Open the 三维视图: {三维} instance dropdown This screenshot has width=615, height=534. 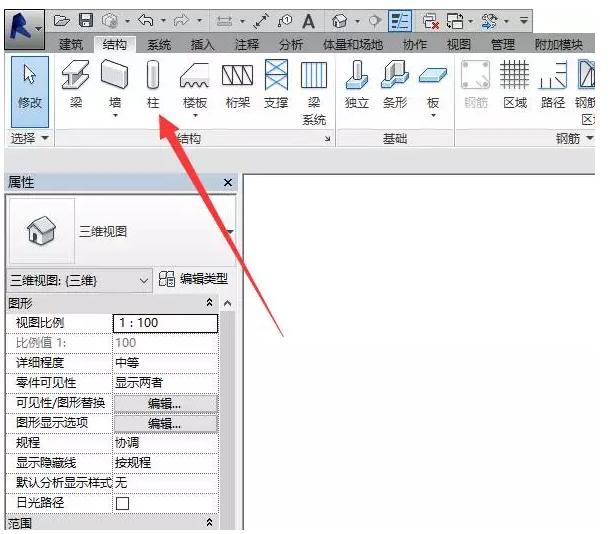144,281
